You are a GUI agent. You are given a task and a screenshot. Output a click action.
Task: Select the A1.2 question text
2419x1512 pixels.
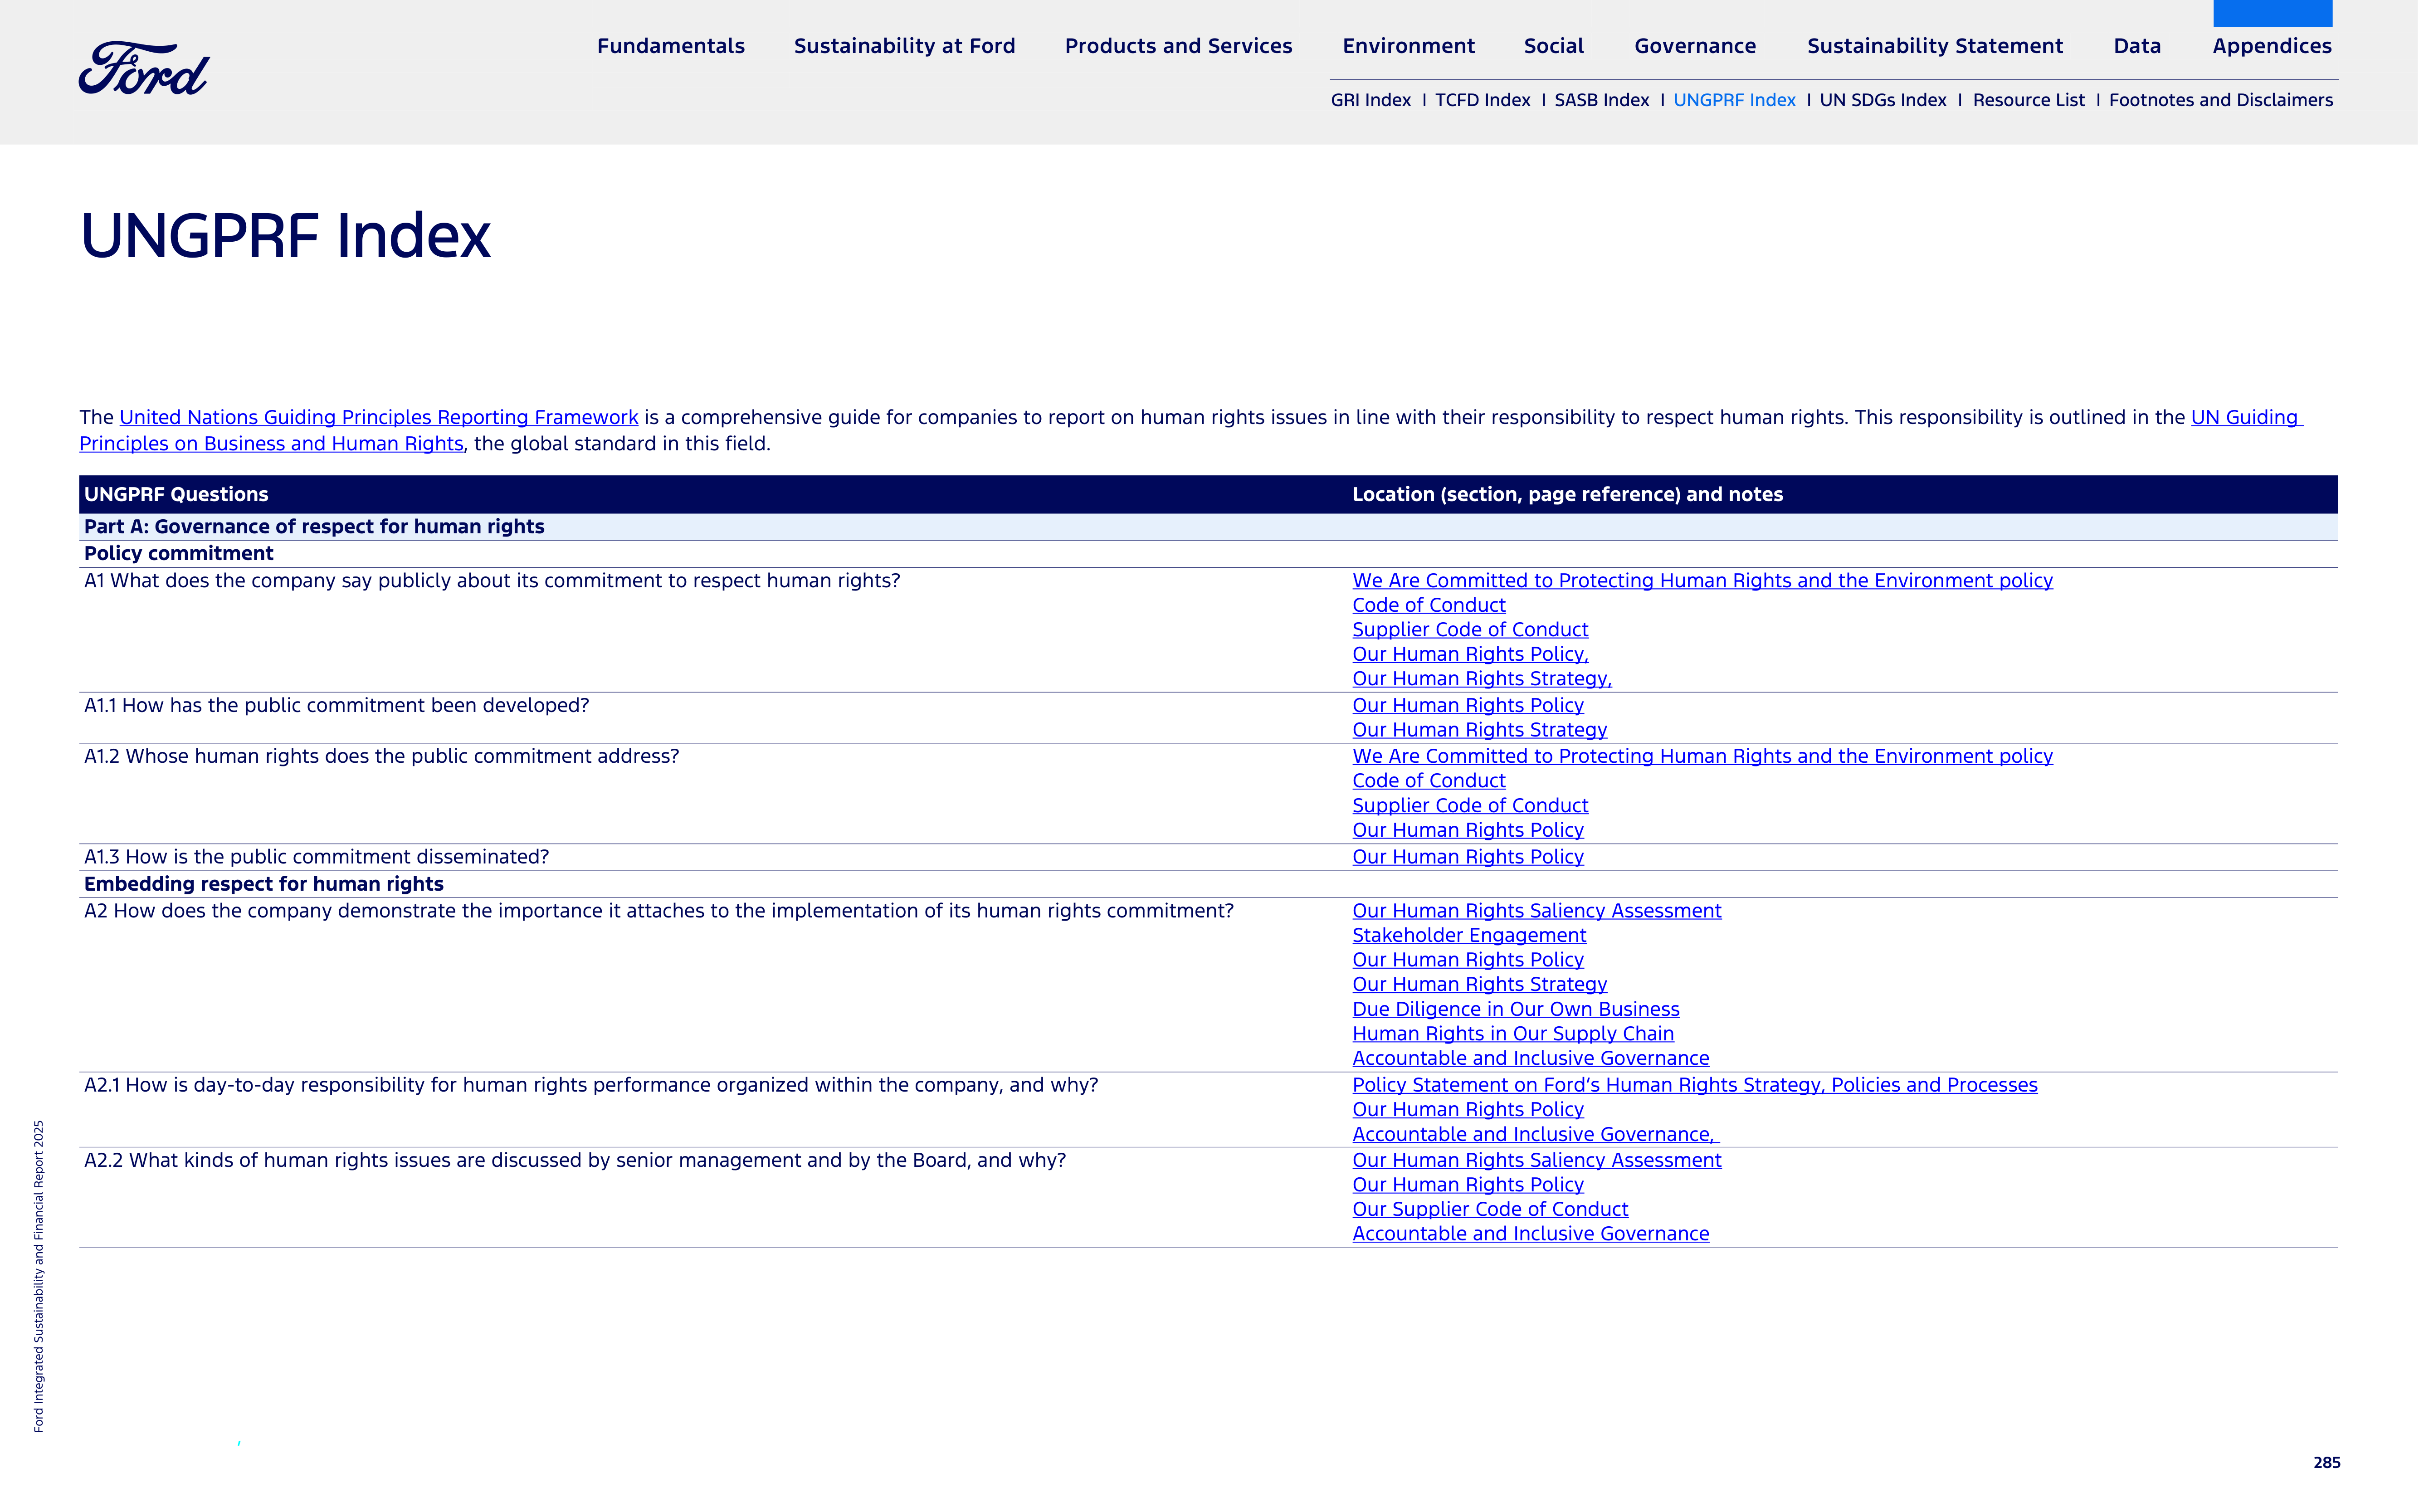point(381,757)
